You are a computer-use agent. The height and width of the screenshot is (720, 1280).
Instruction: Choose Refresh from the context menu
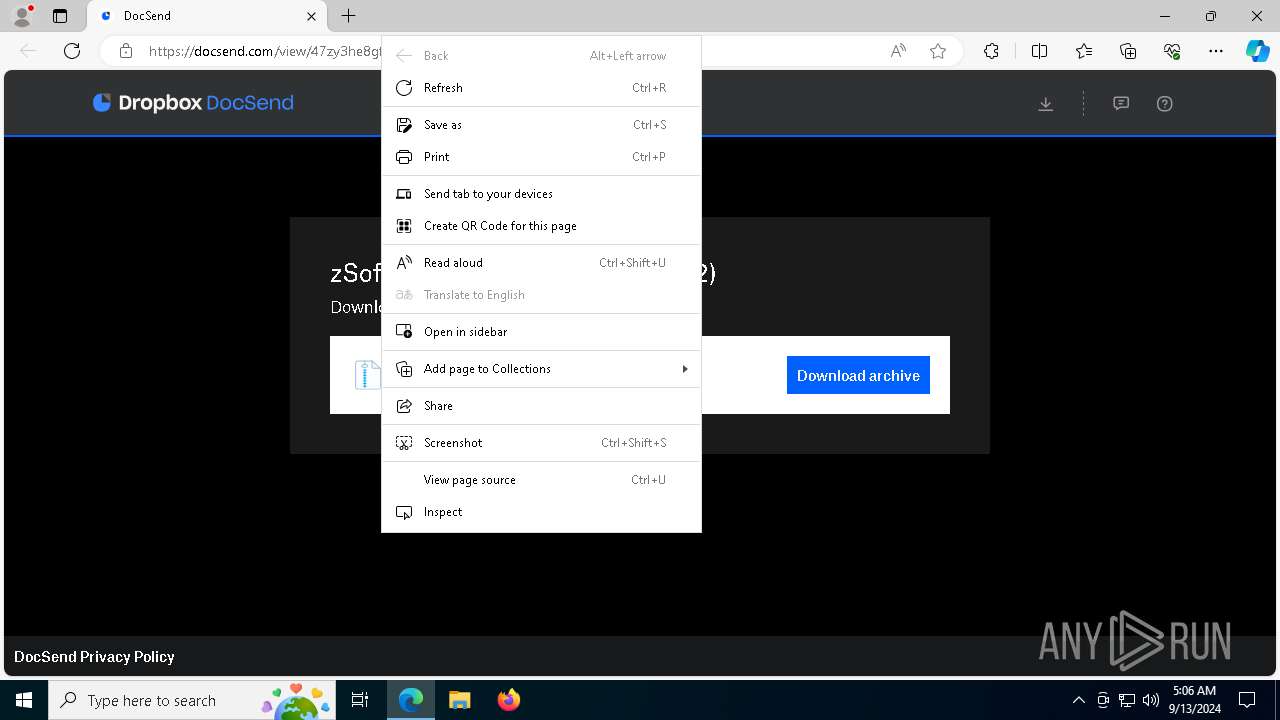(x=541, y=88)
